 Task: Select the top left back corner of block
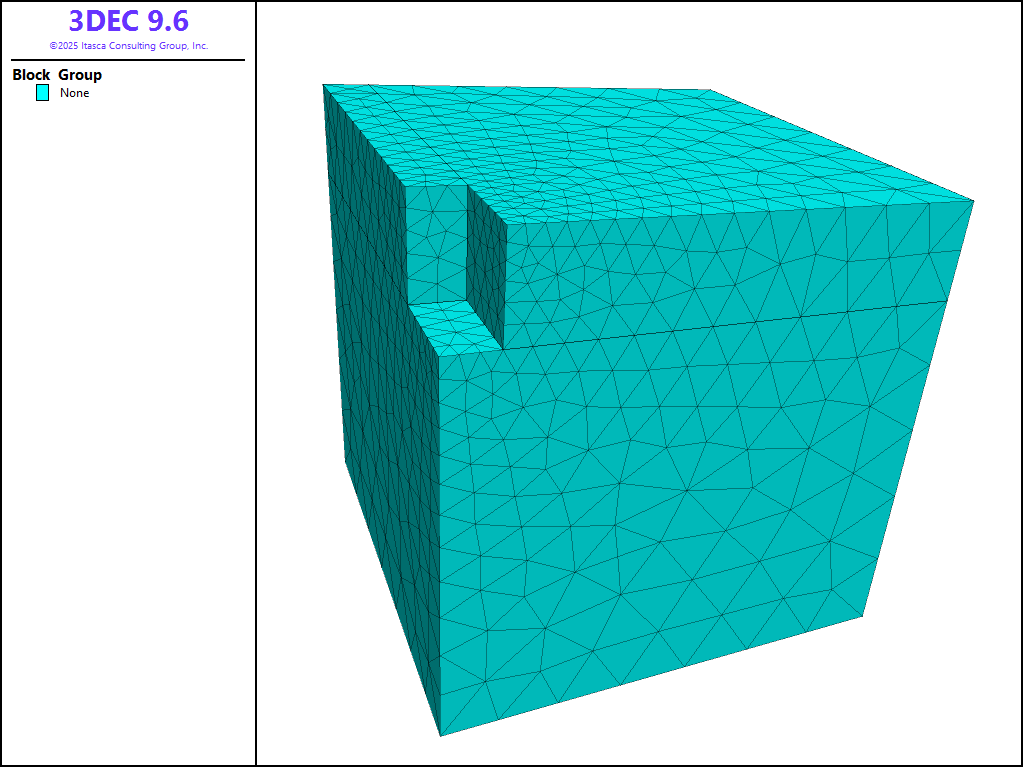(323, 85)
